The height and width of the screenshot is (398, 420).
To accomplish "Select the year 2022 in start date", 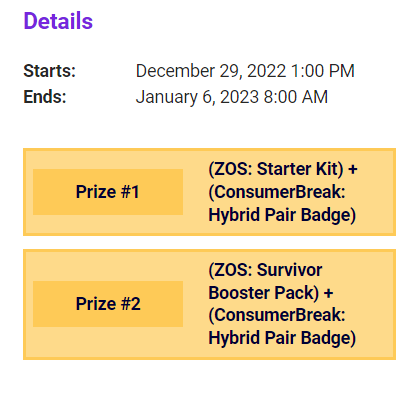I will point(266,71).
